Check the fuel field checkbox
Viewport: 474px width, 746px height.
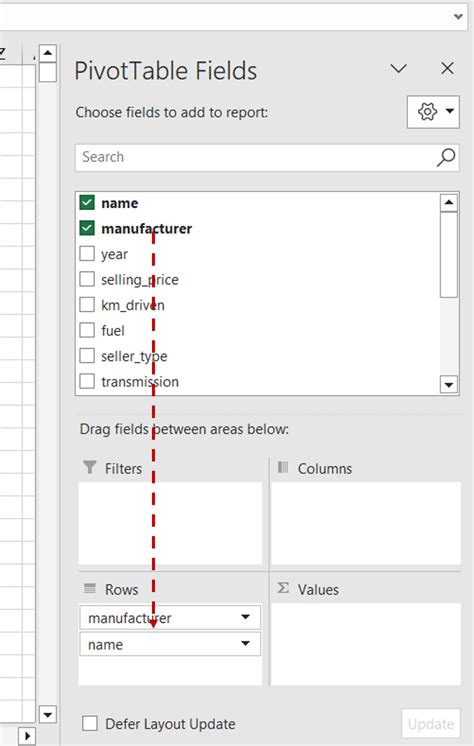tap(87, 330)
